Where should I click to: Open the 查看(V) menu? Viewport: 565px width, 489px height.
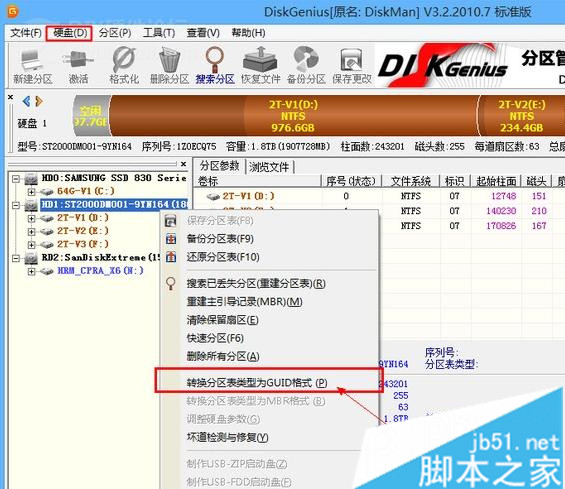[x=203, y=33]
